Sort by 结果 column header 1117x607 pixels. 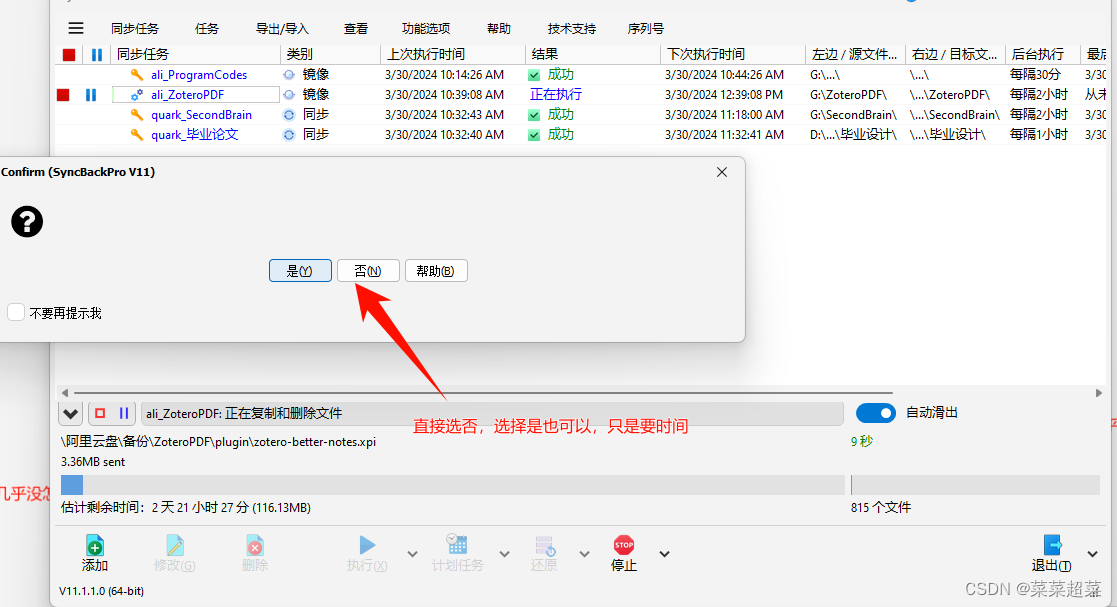pyautogui.click(x=593, y=54)
